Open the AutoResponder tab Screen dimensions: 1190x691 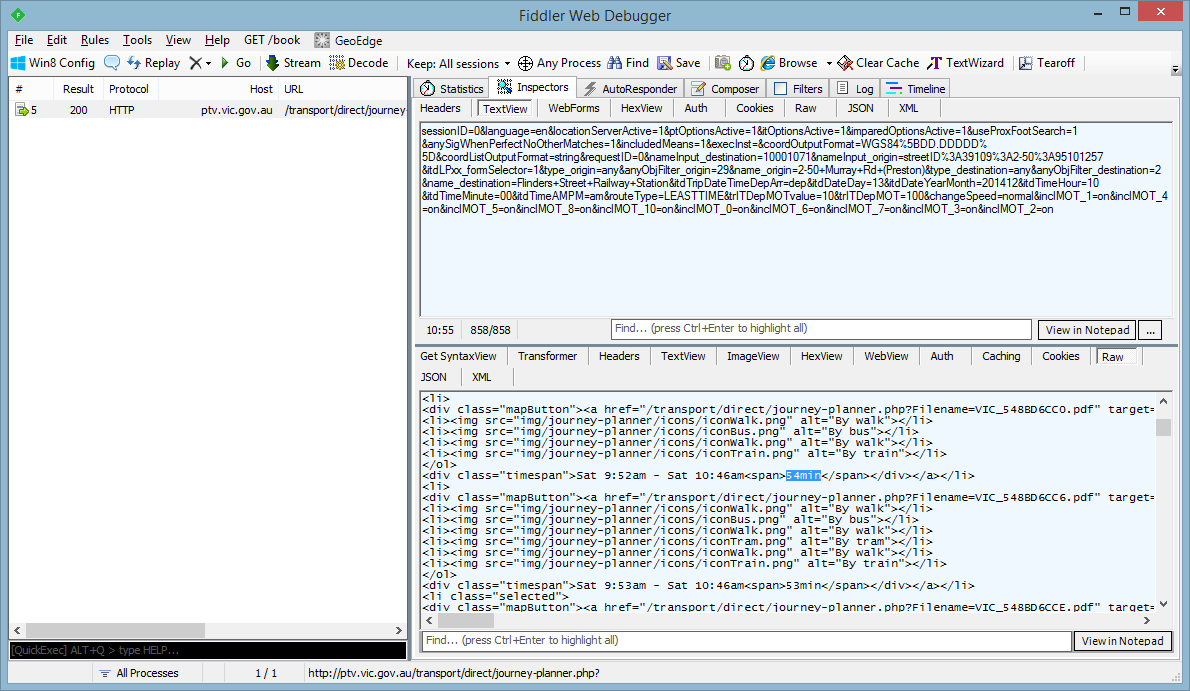pos(630,89)
